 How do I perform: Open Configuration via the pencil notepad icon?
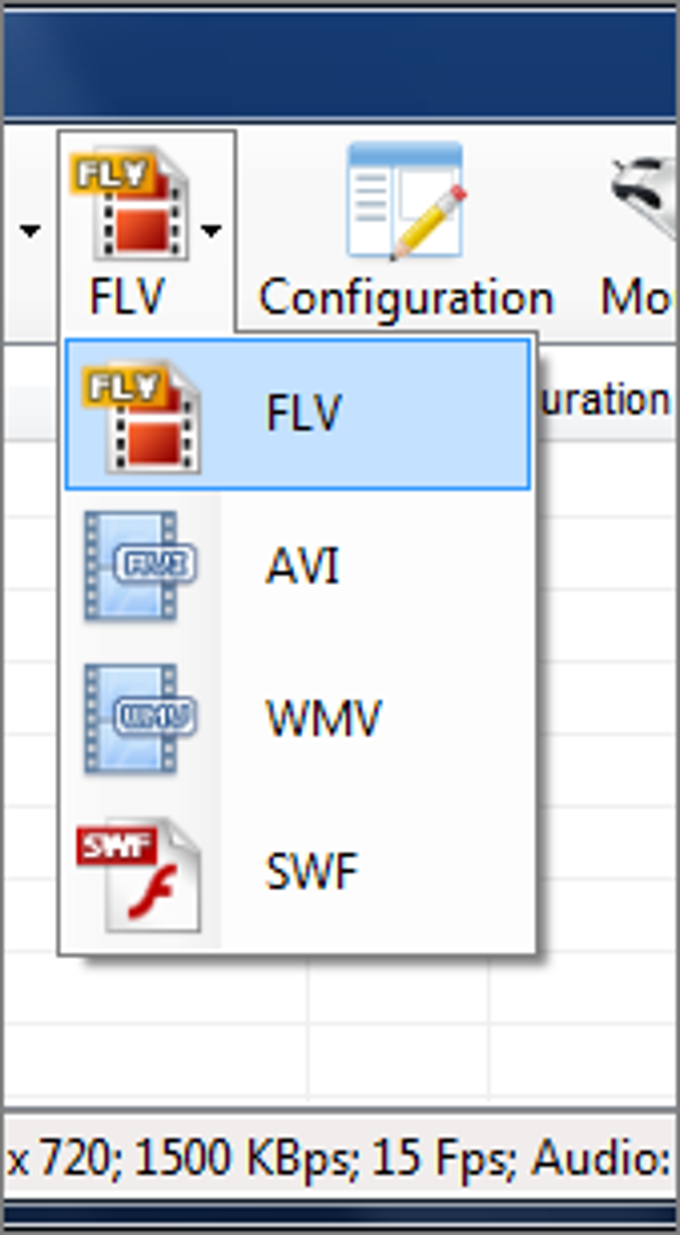(405, 203)
